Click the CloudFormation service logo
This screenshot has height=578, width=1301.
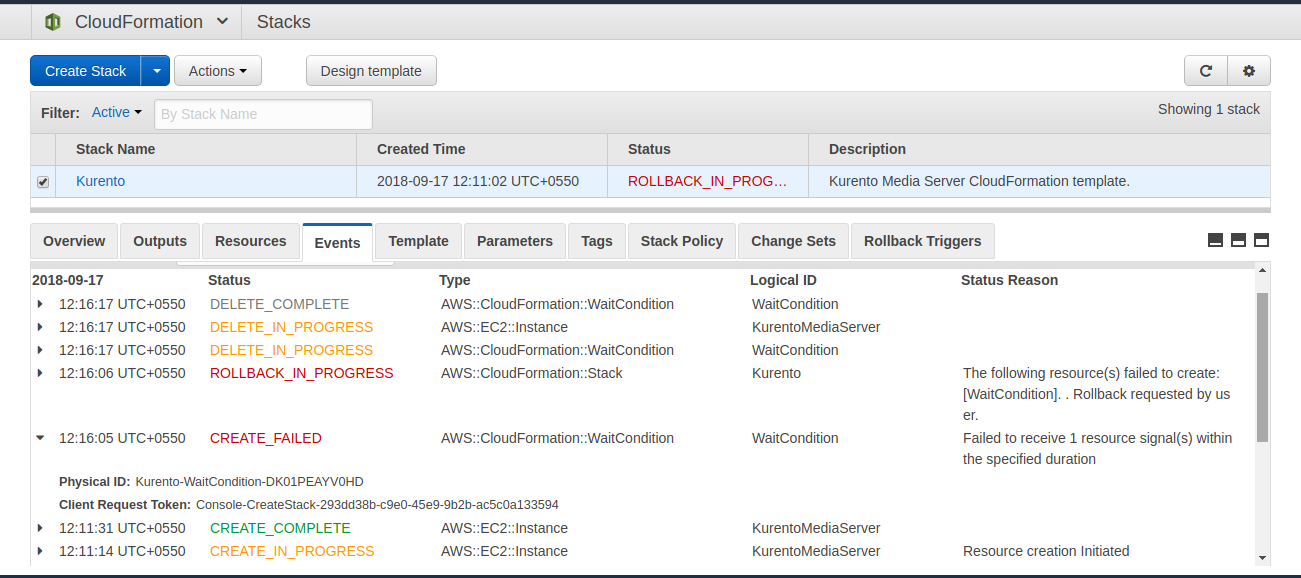51,21
